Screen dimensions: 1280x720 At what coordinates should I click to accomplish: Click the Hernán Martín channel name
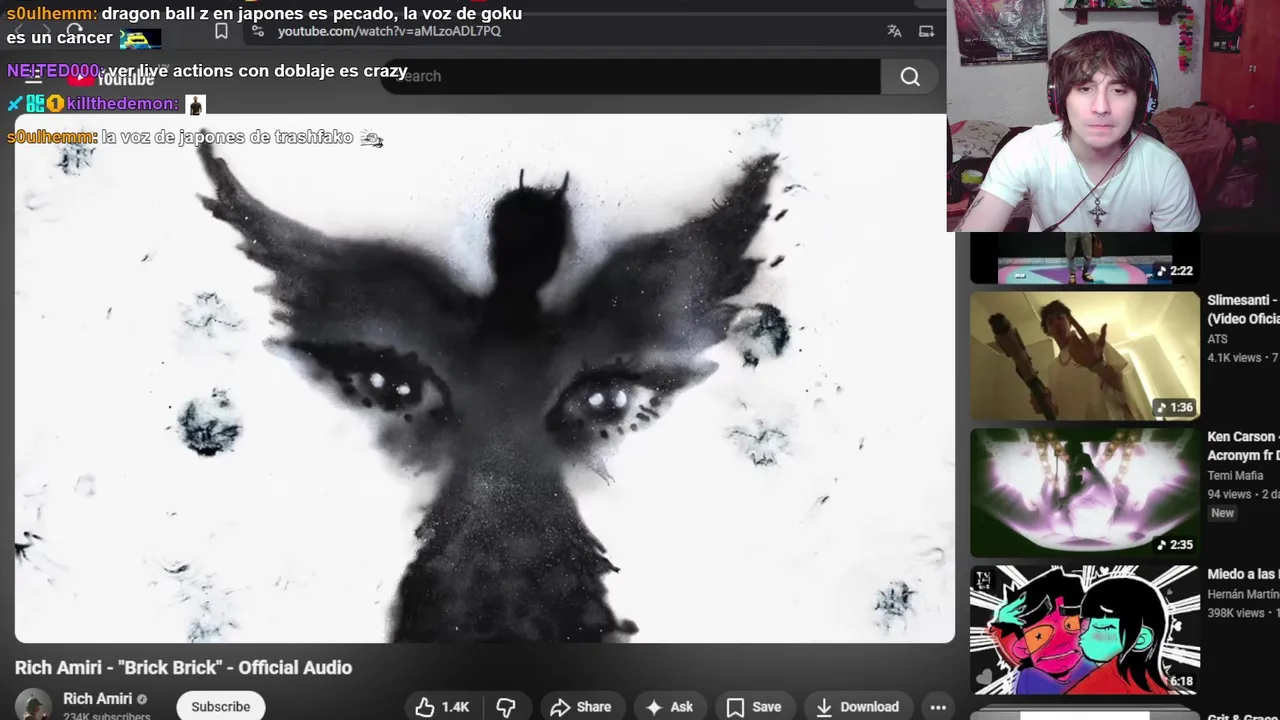[1243, 594]
